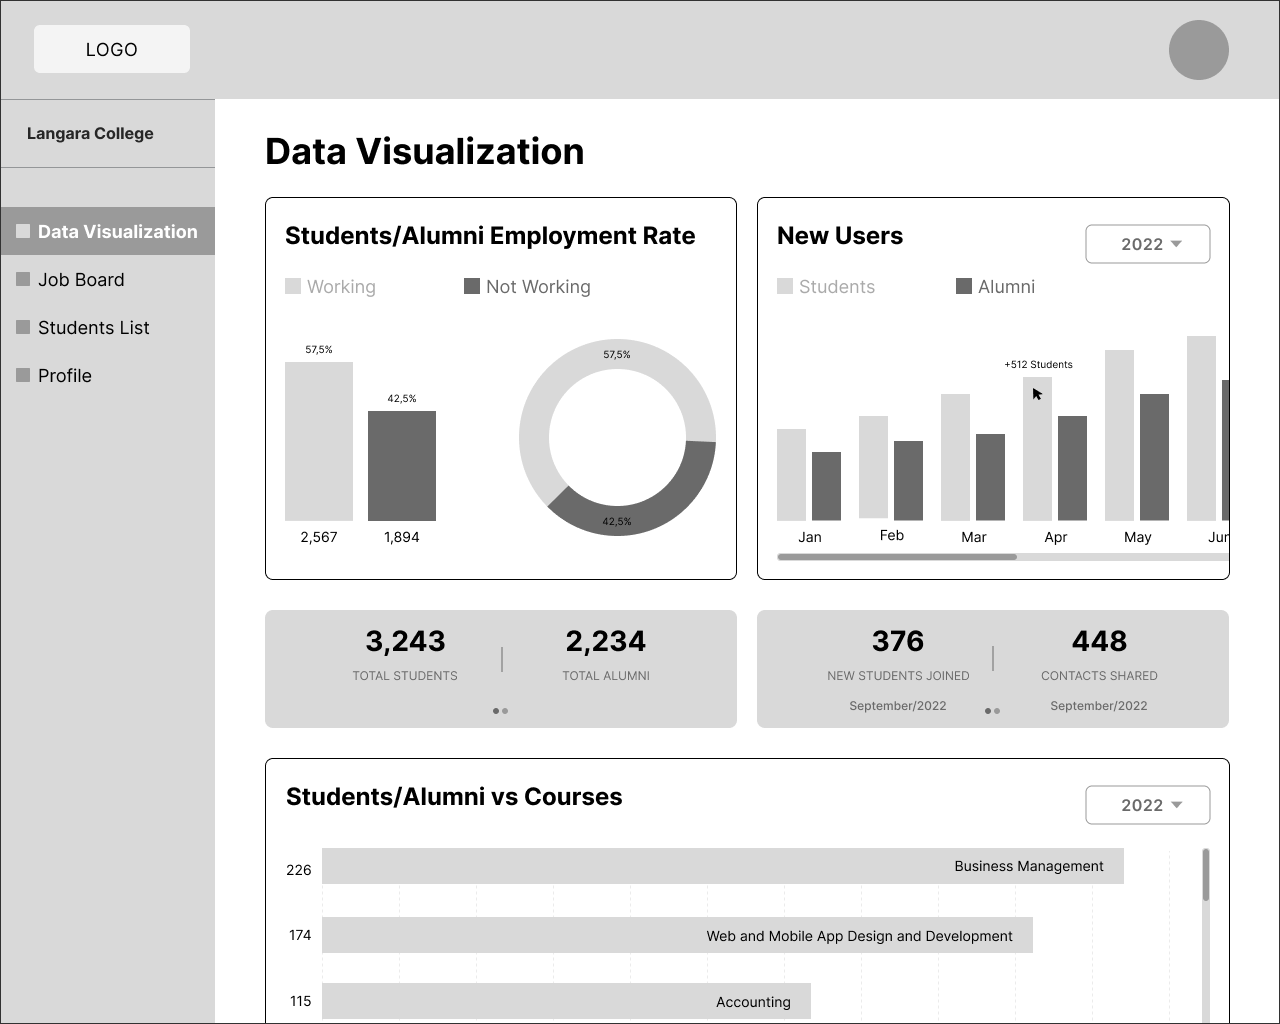Click the LOGO box in the header
The image size is (1280, 1024).
tap(112, 49)
